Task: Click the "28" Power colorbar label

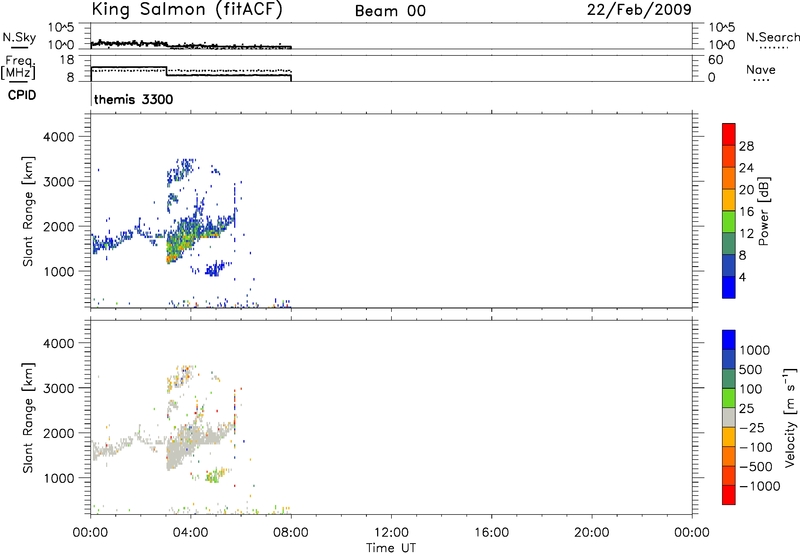Action: (x=746, y=146)
